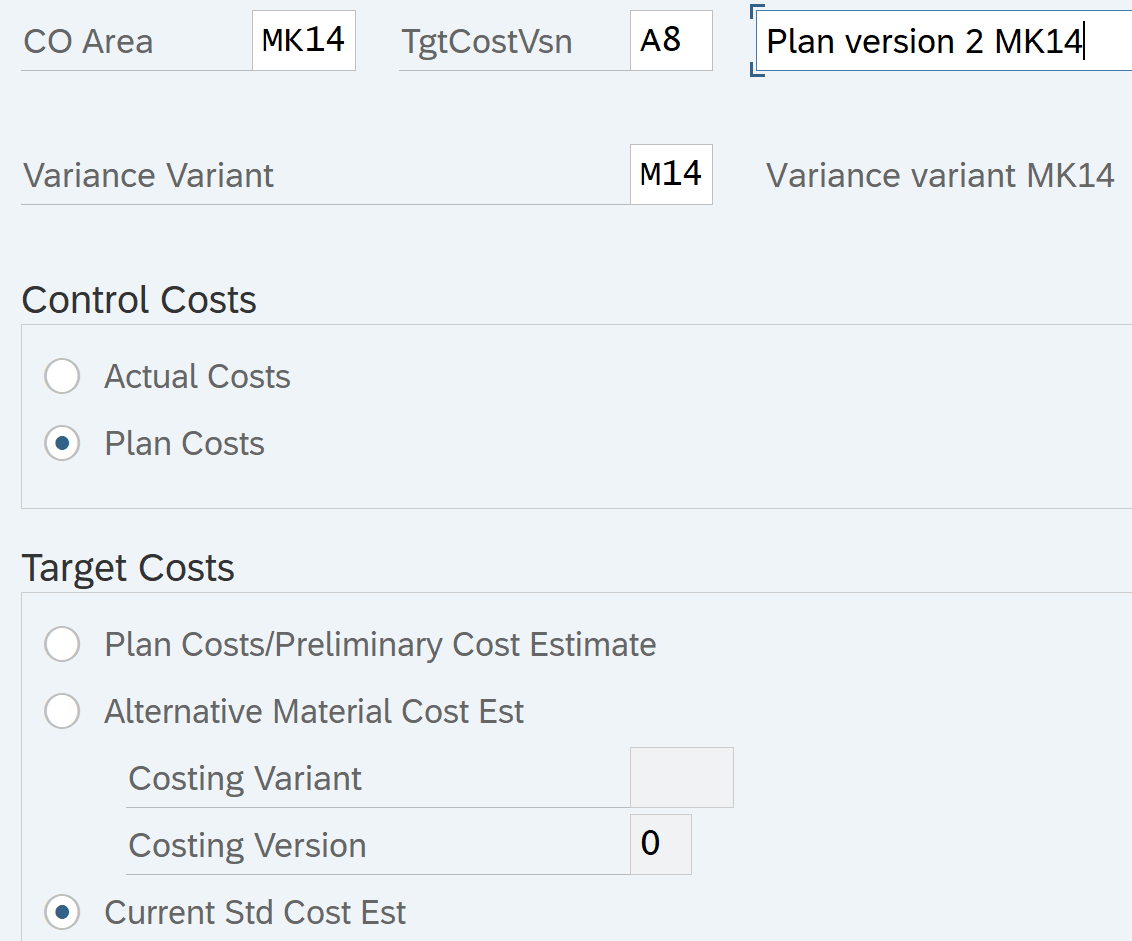This screenshot has height=941, width=1132.
Task: Click the Variance Variant field showing M14
Action: (670, 175)
